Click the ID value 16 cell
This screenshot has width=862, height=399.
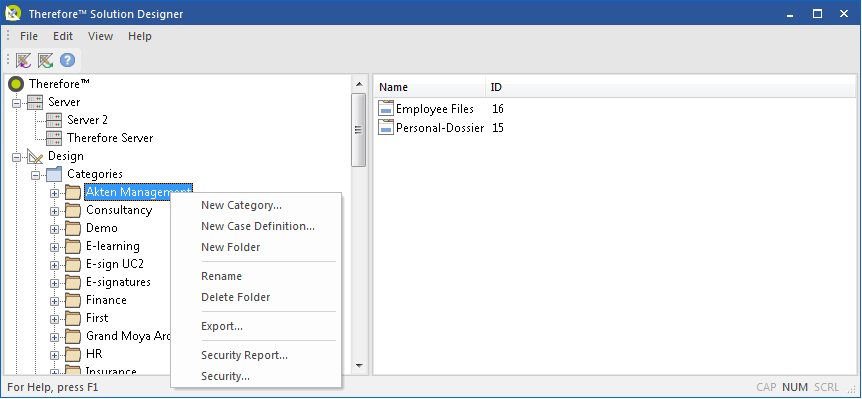[x=498, y=109]
